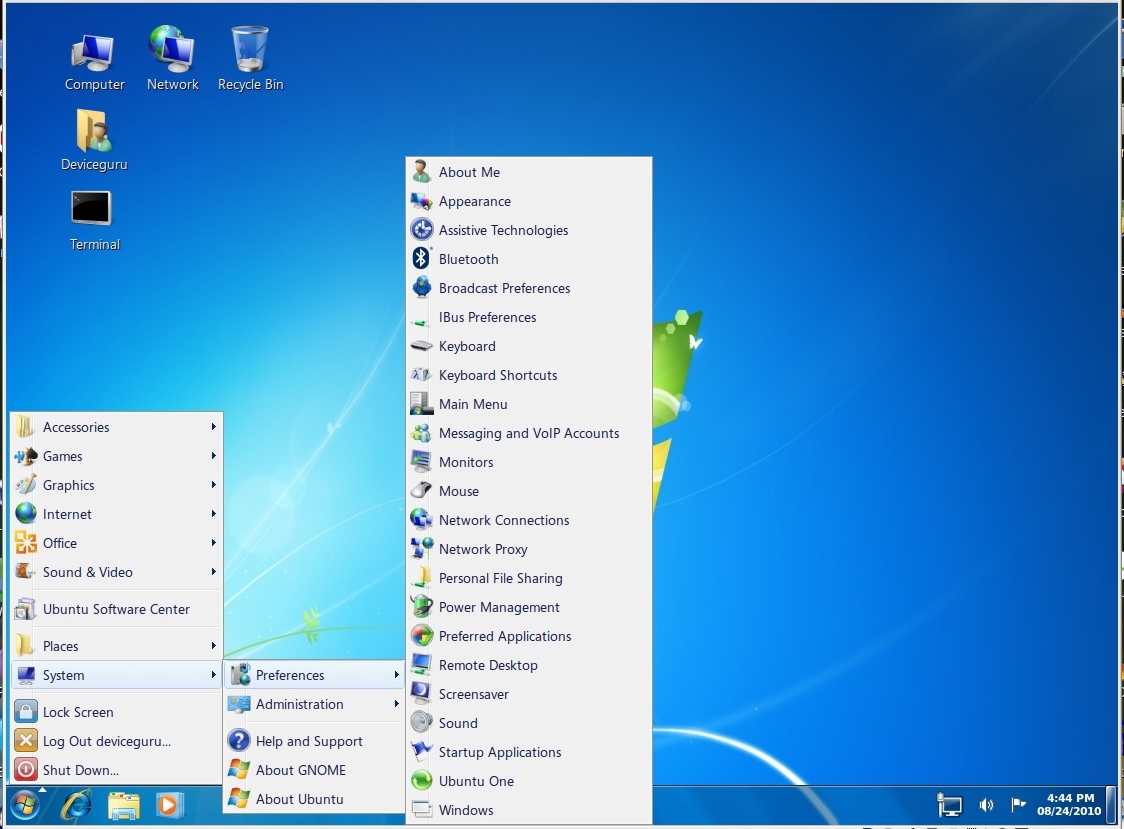Select Log Out deviceguru... menu entry
Image resolution: width=1124 pixels, height=829 pixels.
[x=117, y=741]
